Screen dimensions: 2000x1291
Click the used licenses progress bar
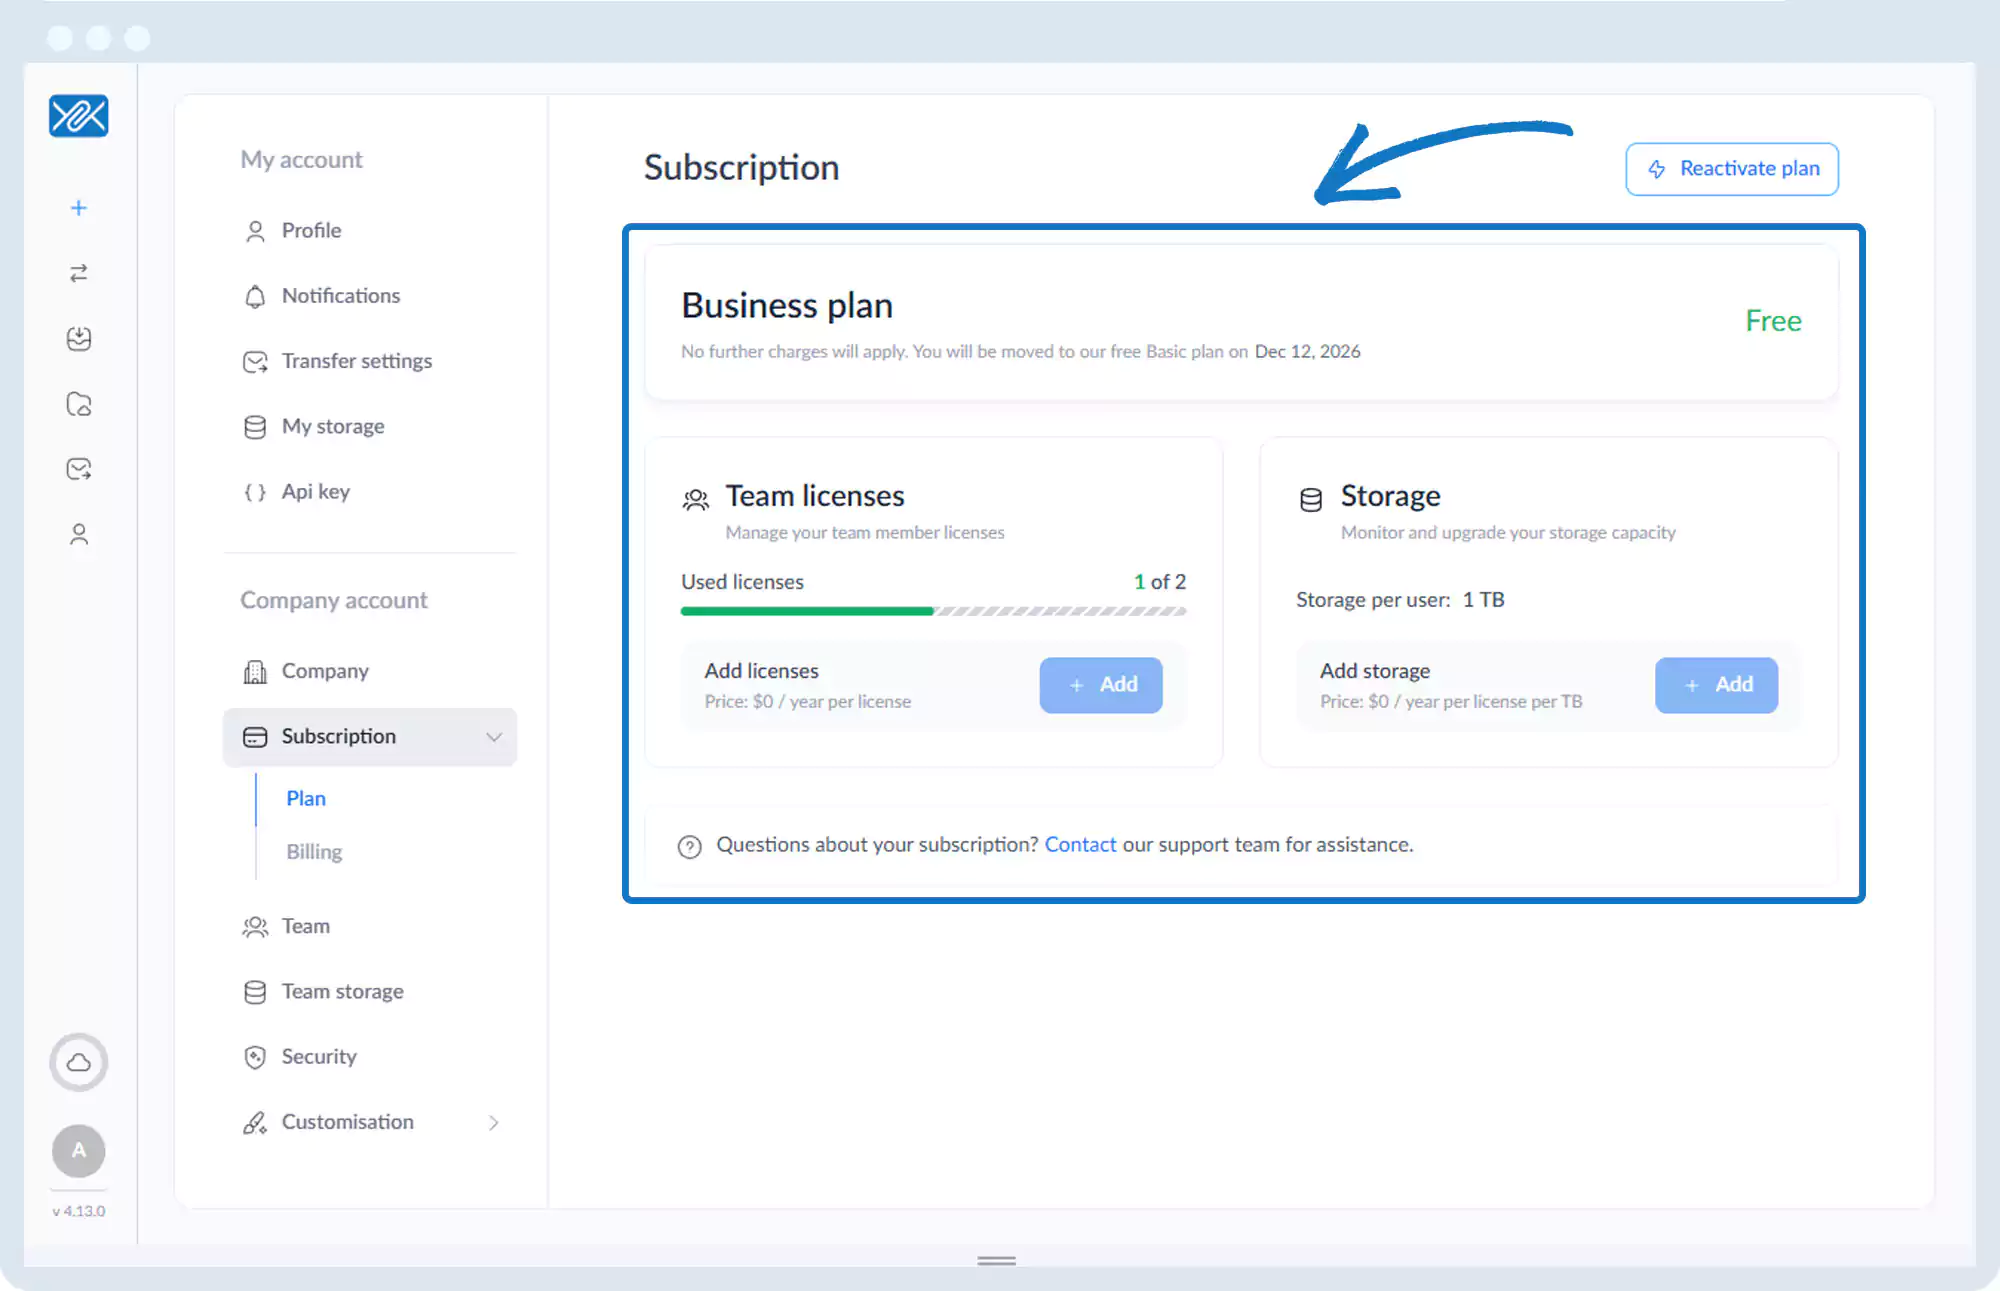click(x=933, y=611)
